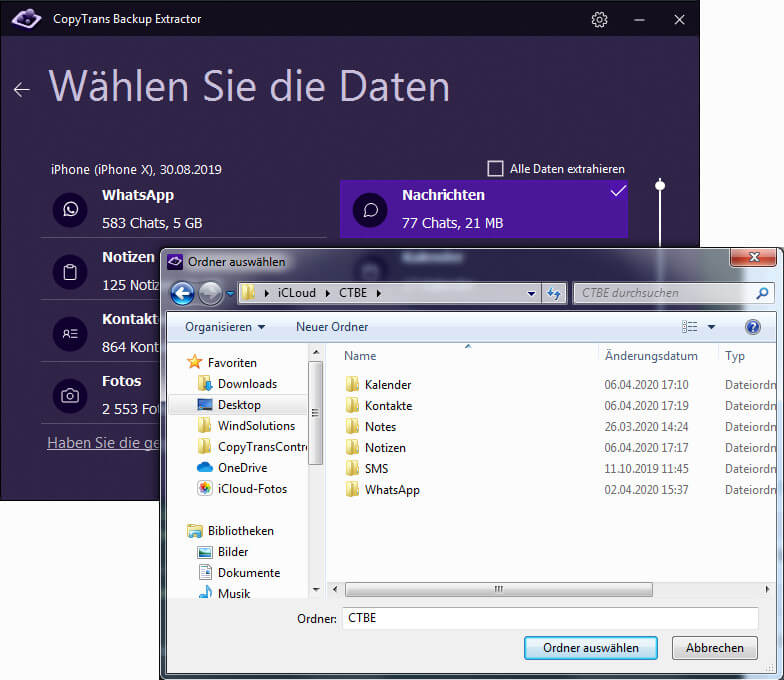Select the SMS folder
The image size is (784, 680).
366,468
